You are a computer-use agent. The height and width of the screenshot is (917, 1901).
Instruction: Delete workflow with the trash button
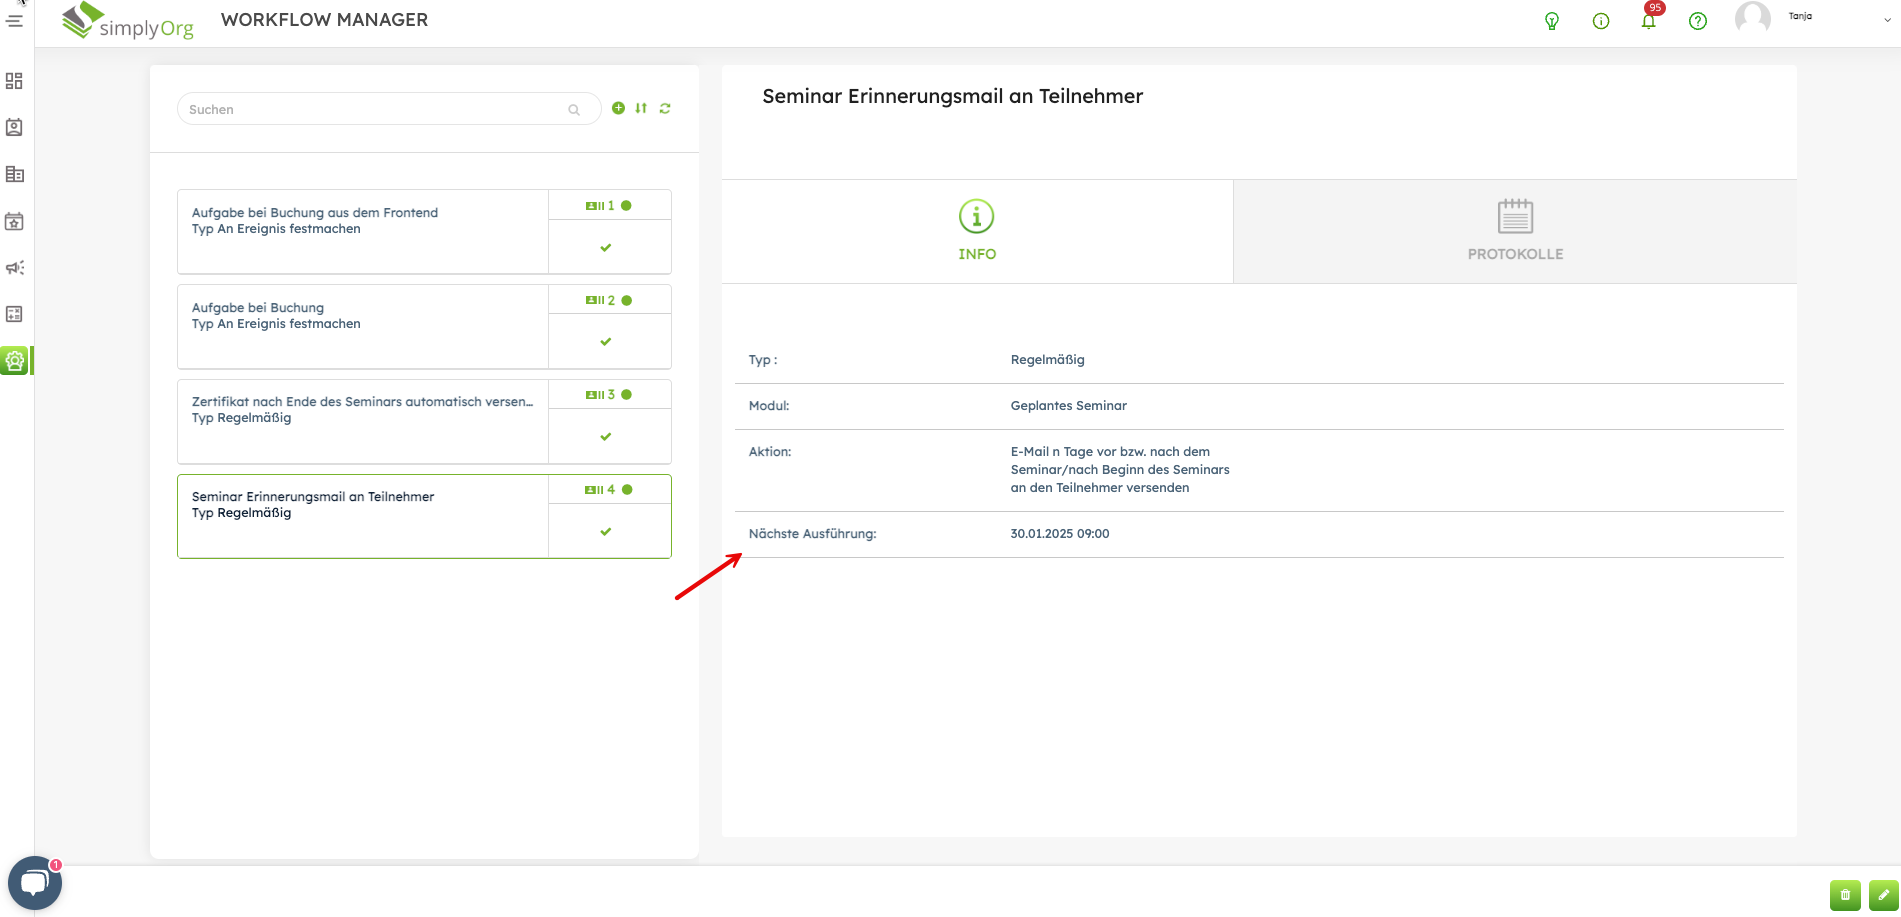1845,895
